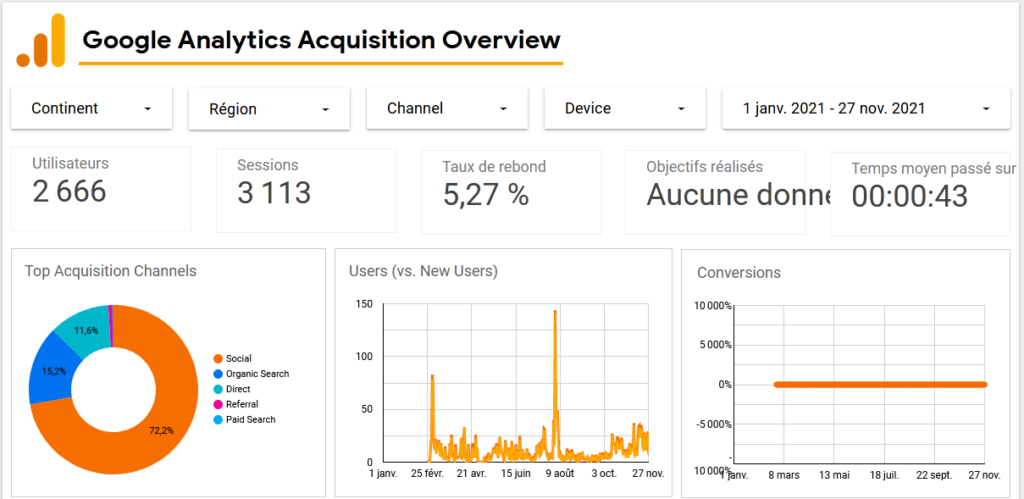The width and height of the screenshot is (1024, 499).
Task: Select the Utilisateurs scorecard
Action: click(101, 189)
